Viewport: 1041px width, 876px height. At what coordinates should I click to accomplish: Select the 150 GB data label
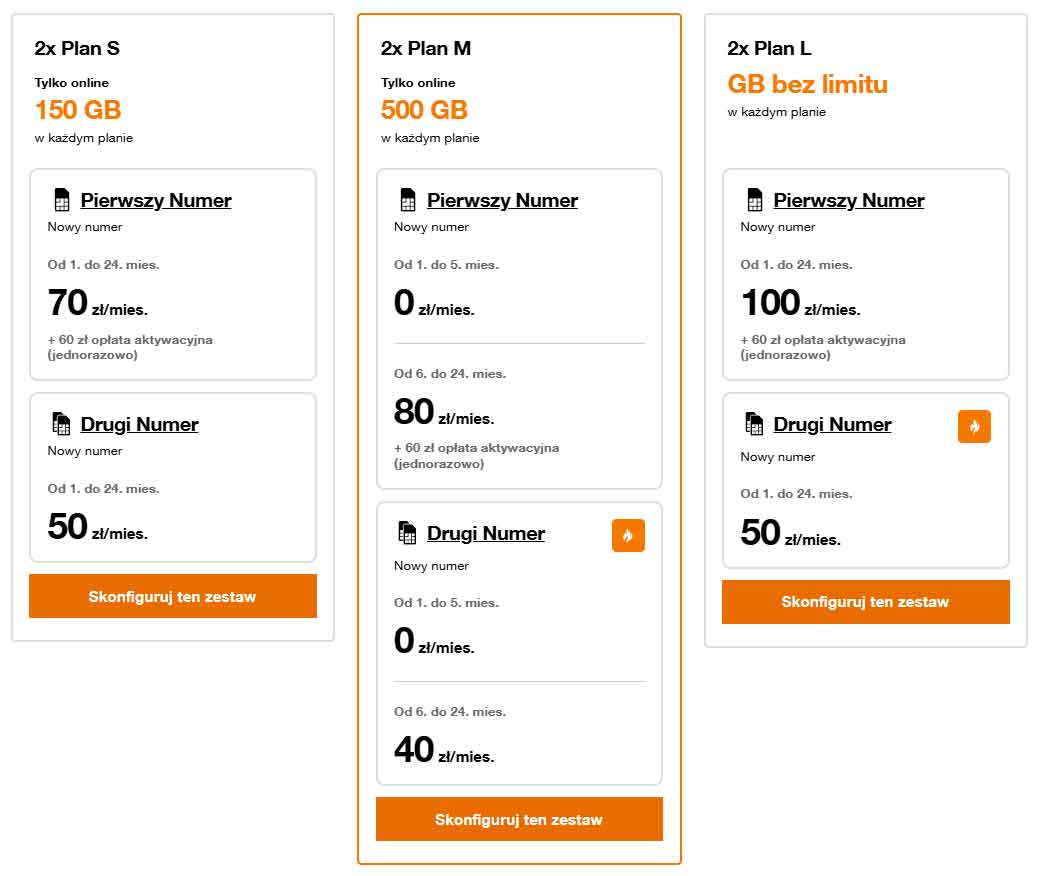(x=78, y=110)
